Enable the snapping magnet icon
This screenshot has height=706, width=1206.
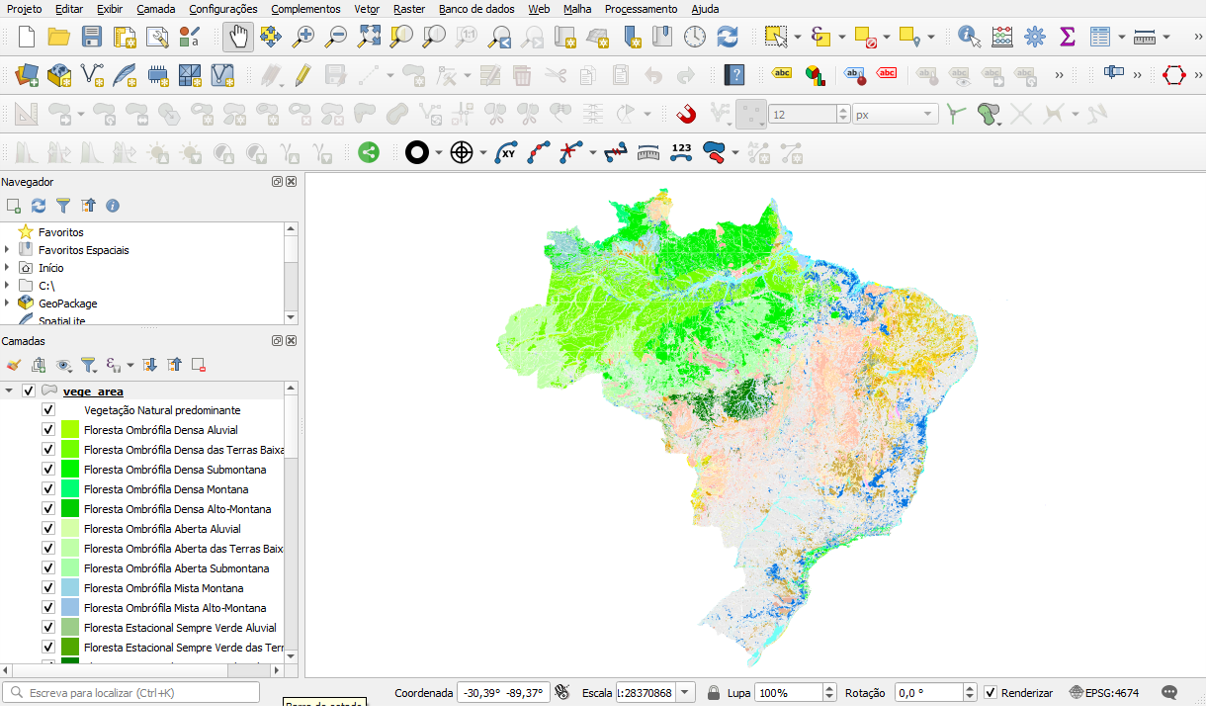point(686,114)
